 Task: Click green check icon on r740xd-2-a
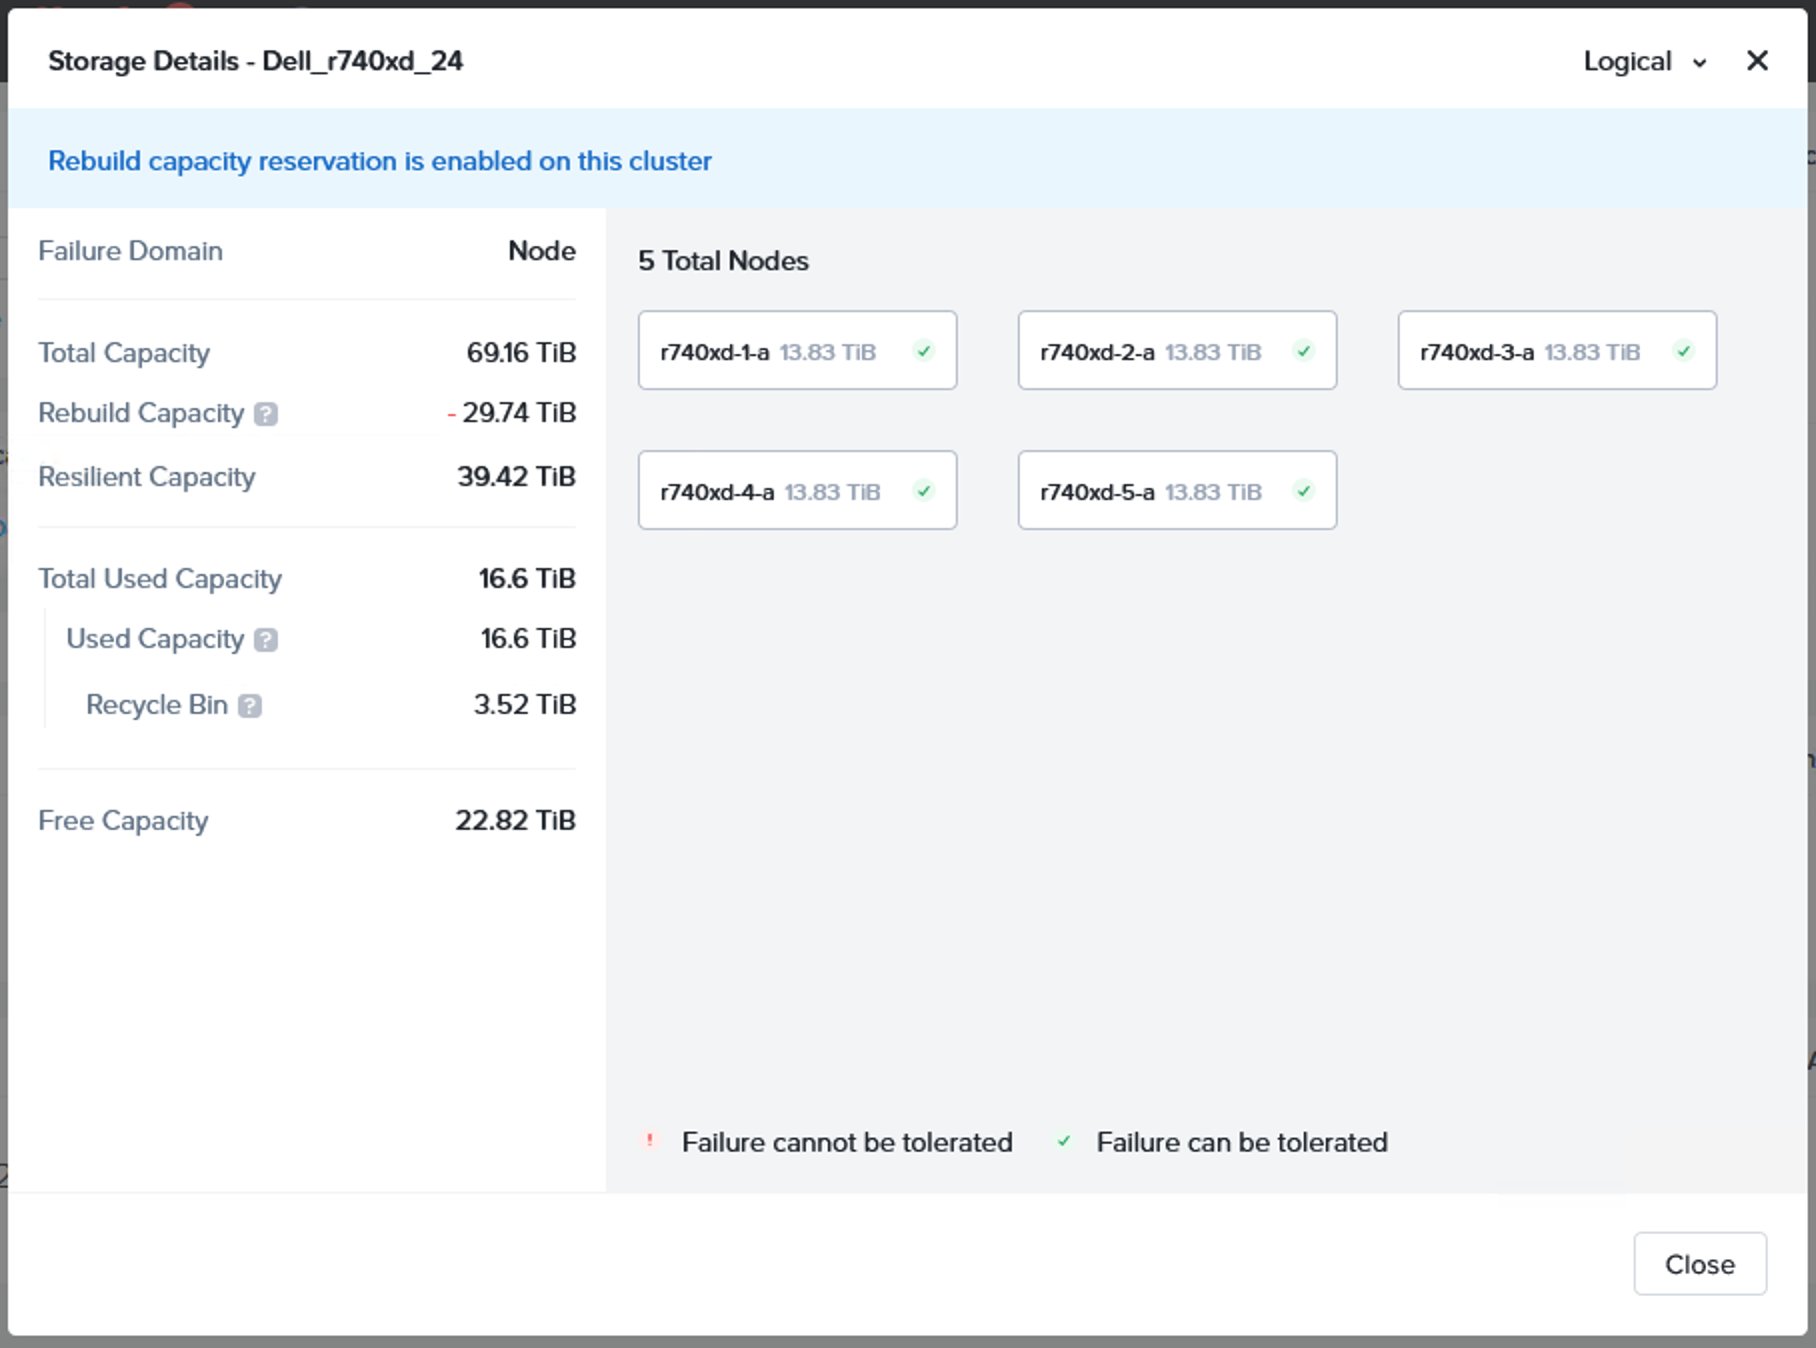[1304, 351]
